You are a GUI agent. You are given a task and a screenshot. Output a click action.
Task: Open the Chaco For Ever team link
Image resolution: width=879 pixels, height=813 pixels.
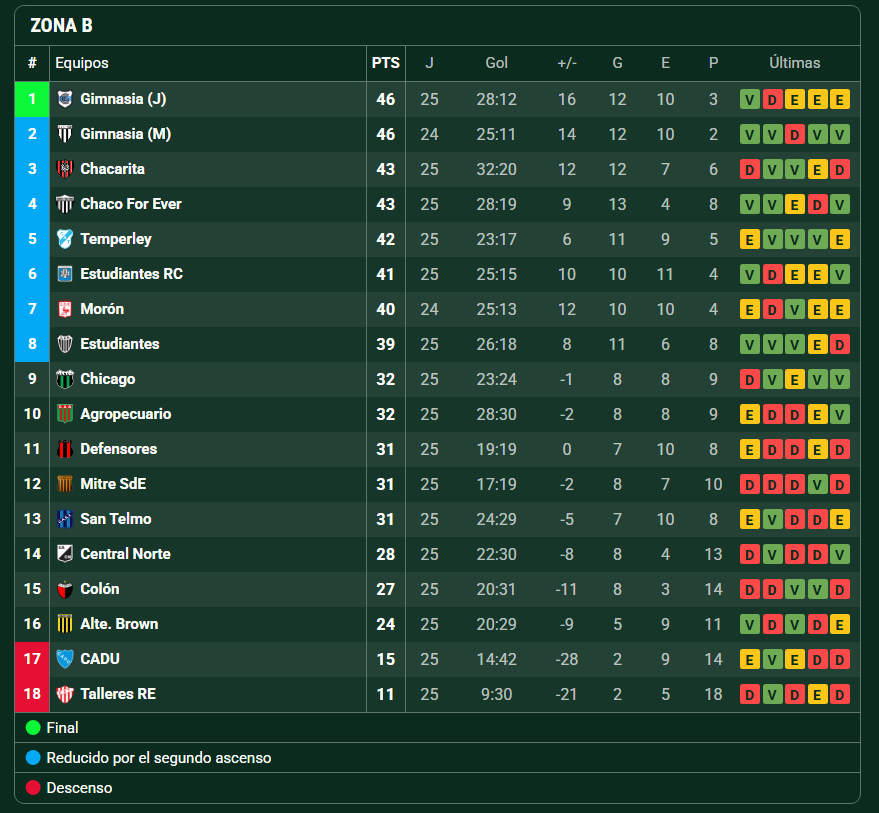coord(131,204)
